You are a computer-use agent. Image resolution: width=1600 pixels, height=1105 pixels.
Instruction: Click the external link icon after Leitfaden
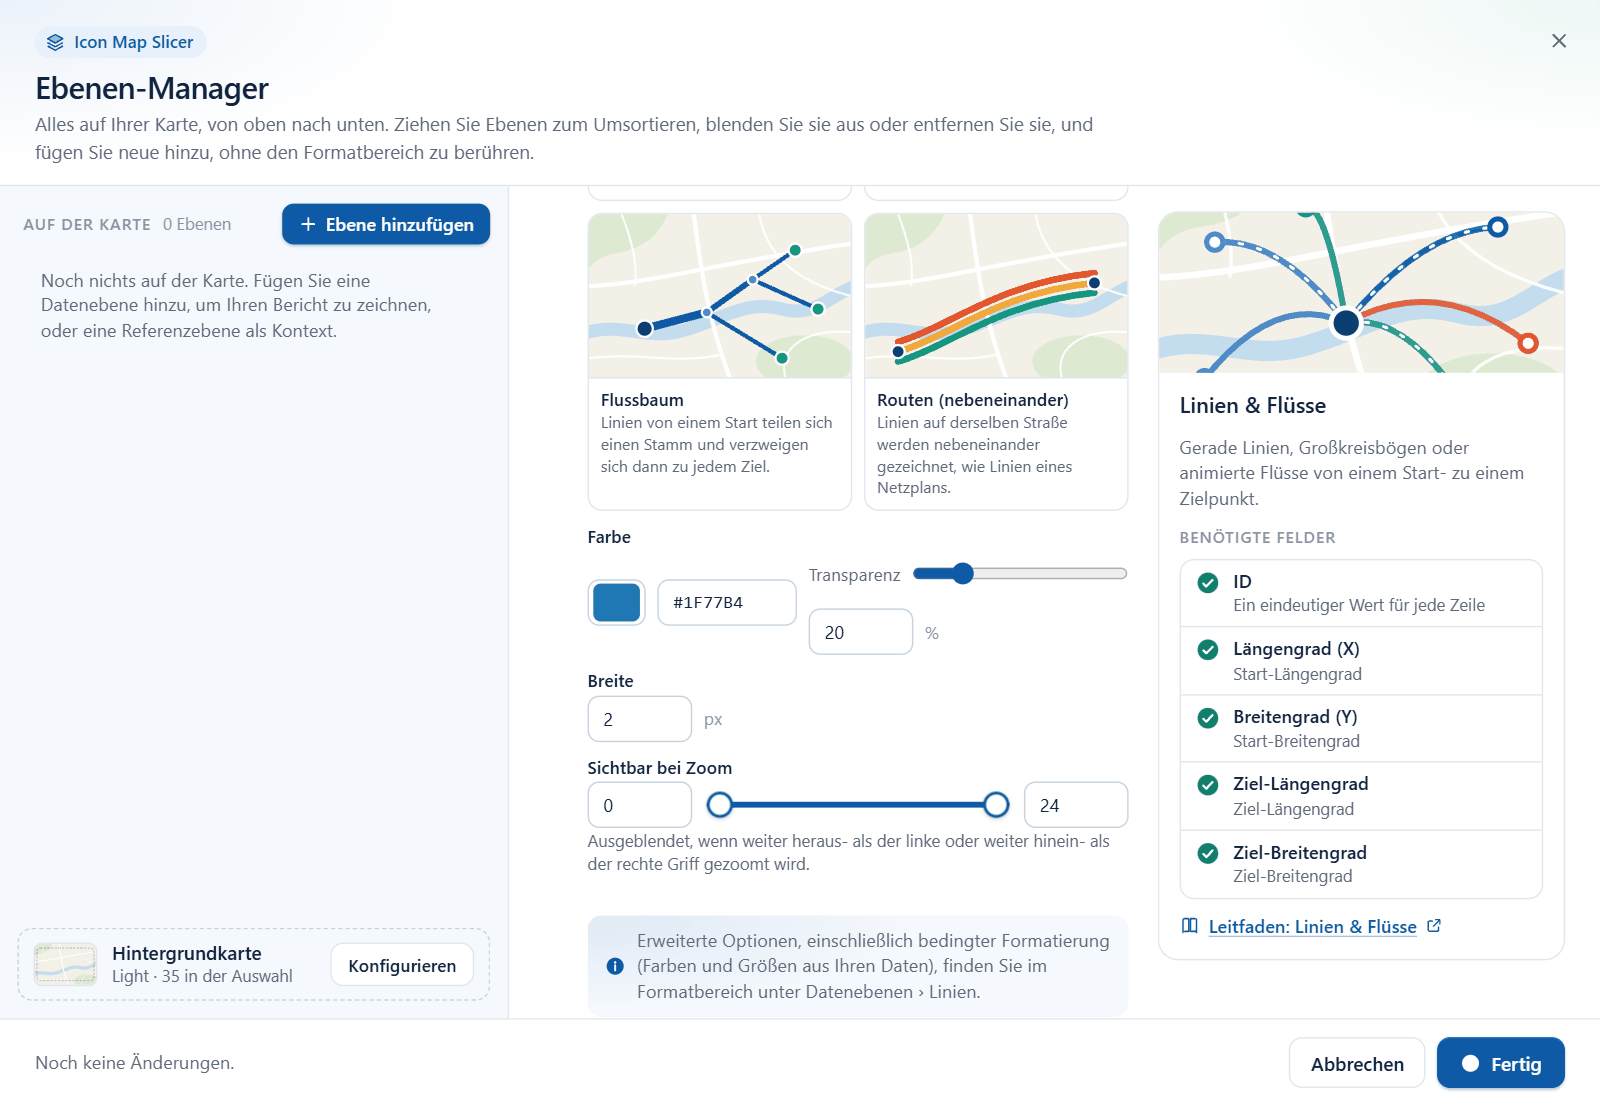click(1433, 926)
